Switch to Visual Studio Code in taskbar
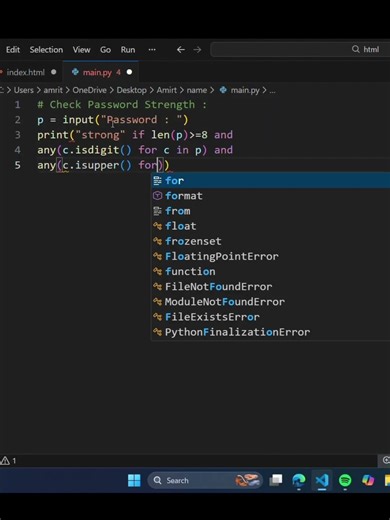This screenshot has height=520, width=390. click(x=322, y=480)
